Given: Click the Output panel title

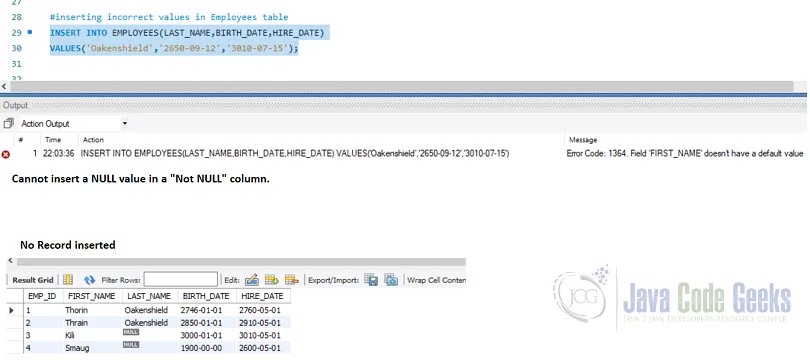Looking at the screenshot, I should click(15, 105).
